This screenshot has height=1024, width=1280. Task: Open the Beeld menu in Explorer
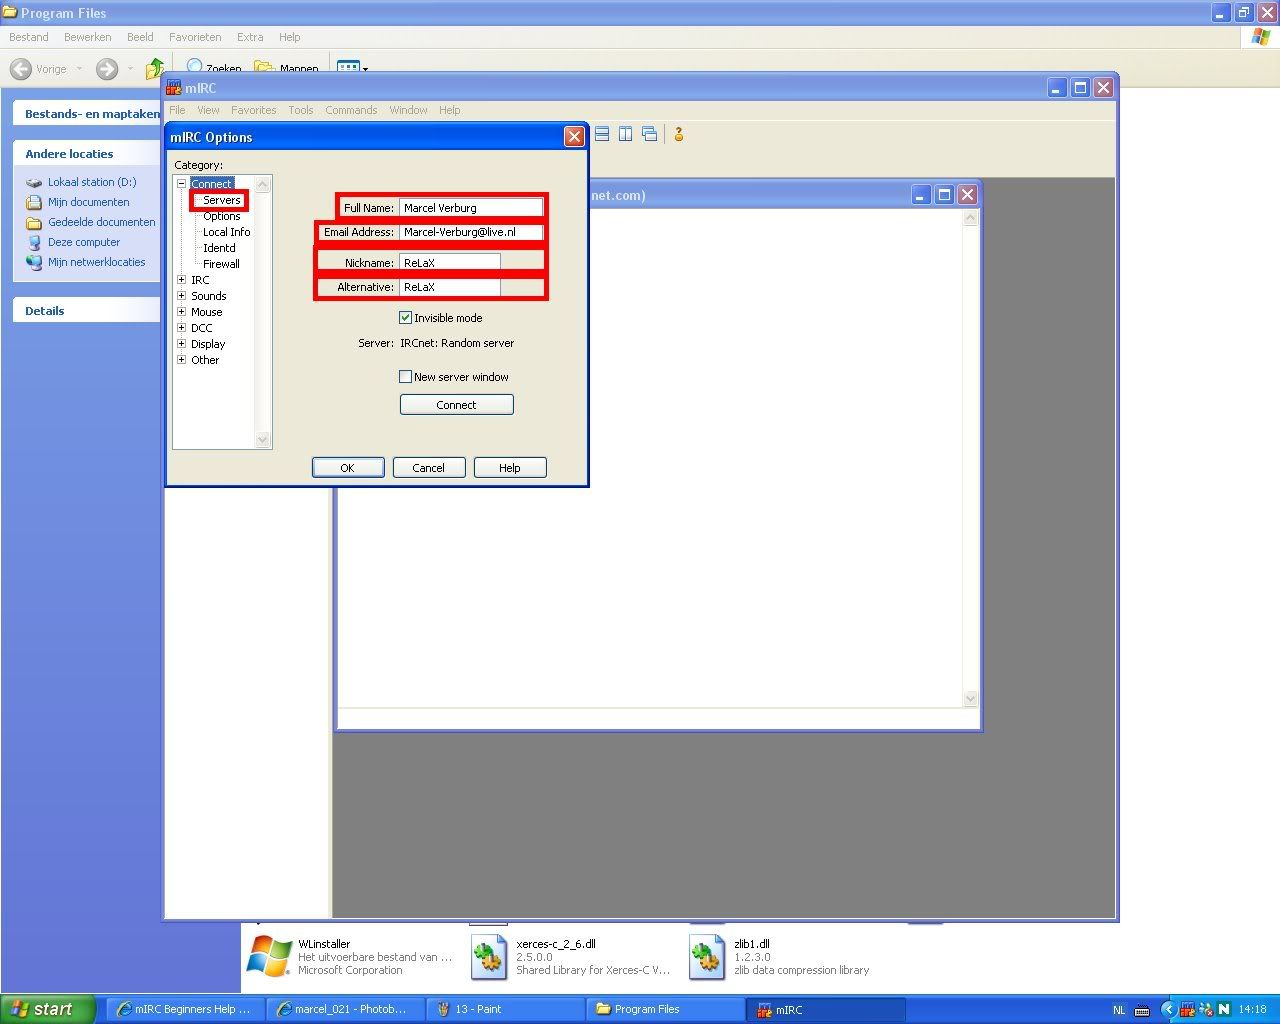[x=140, y=37]
